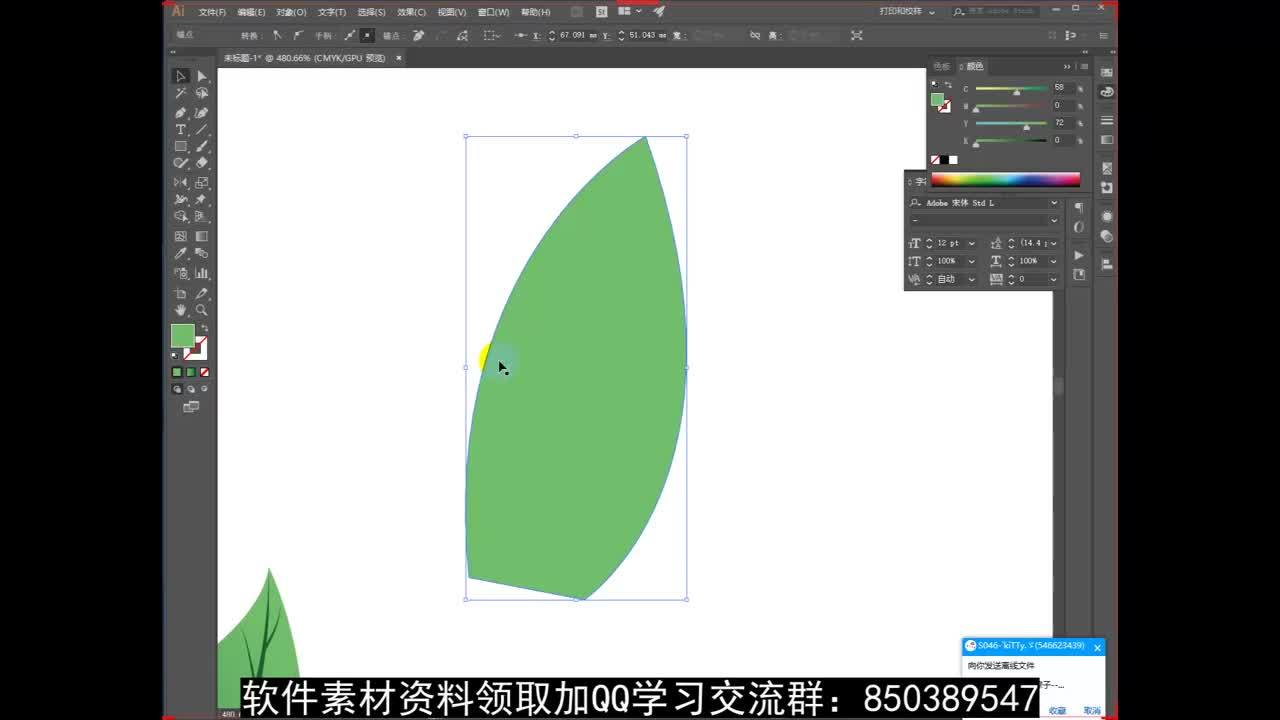Switch to the 色板 panel tab
The image size is (1280, 720).
(x=942, y=66)
